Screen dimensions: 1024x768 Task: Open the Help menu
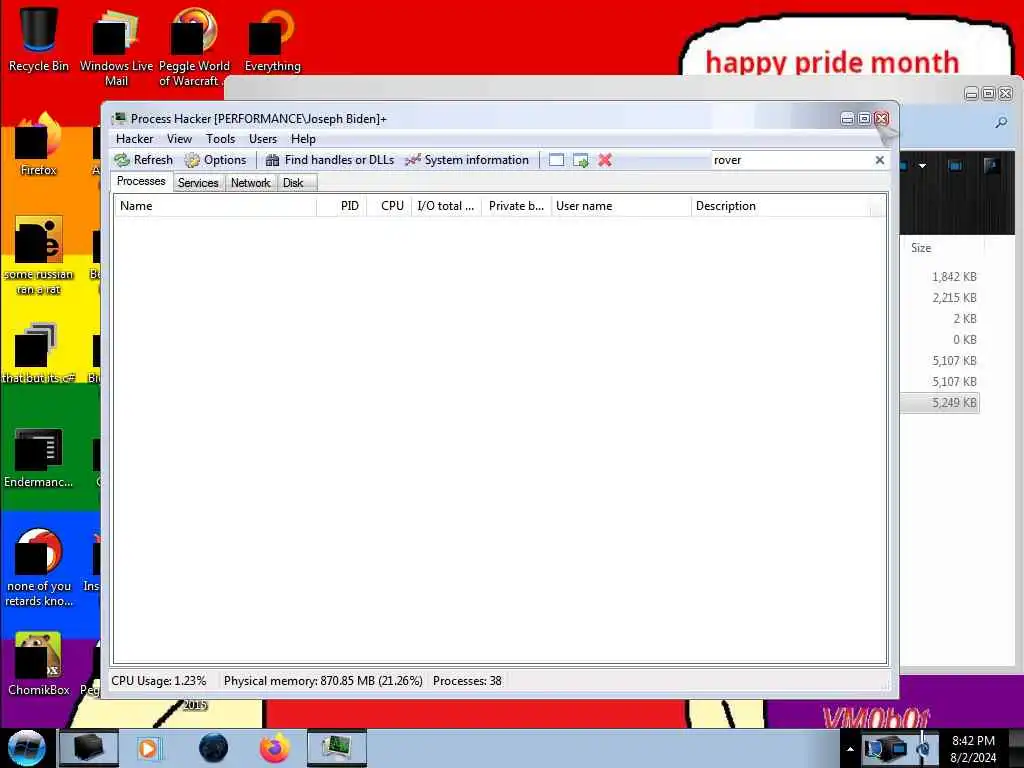coord(303,139)
